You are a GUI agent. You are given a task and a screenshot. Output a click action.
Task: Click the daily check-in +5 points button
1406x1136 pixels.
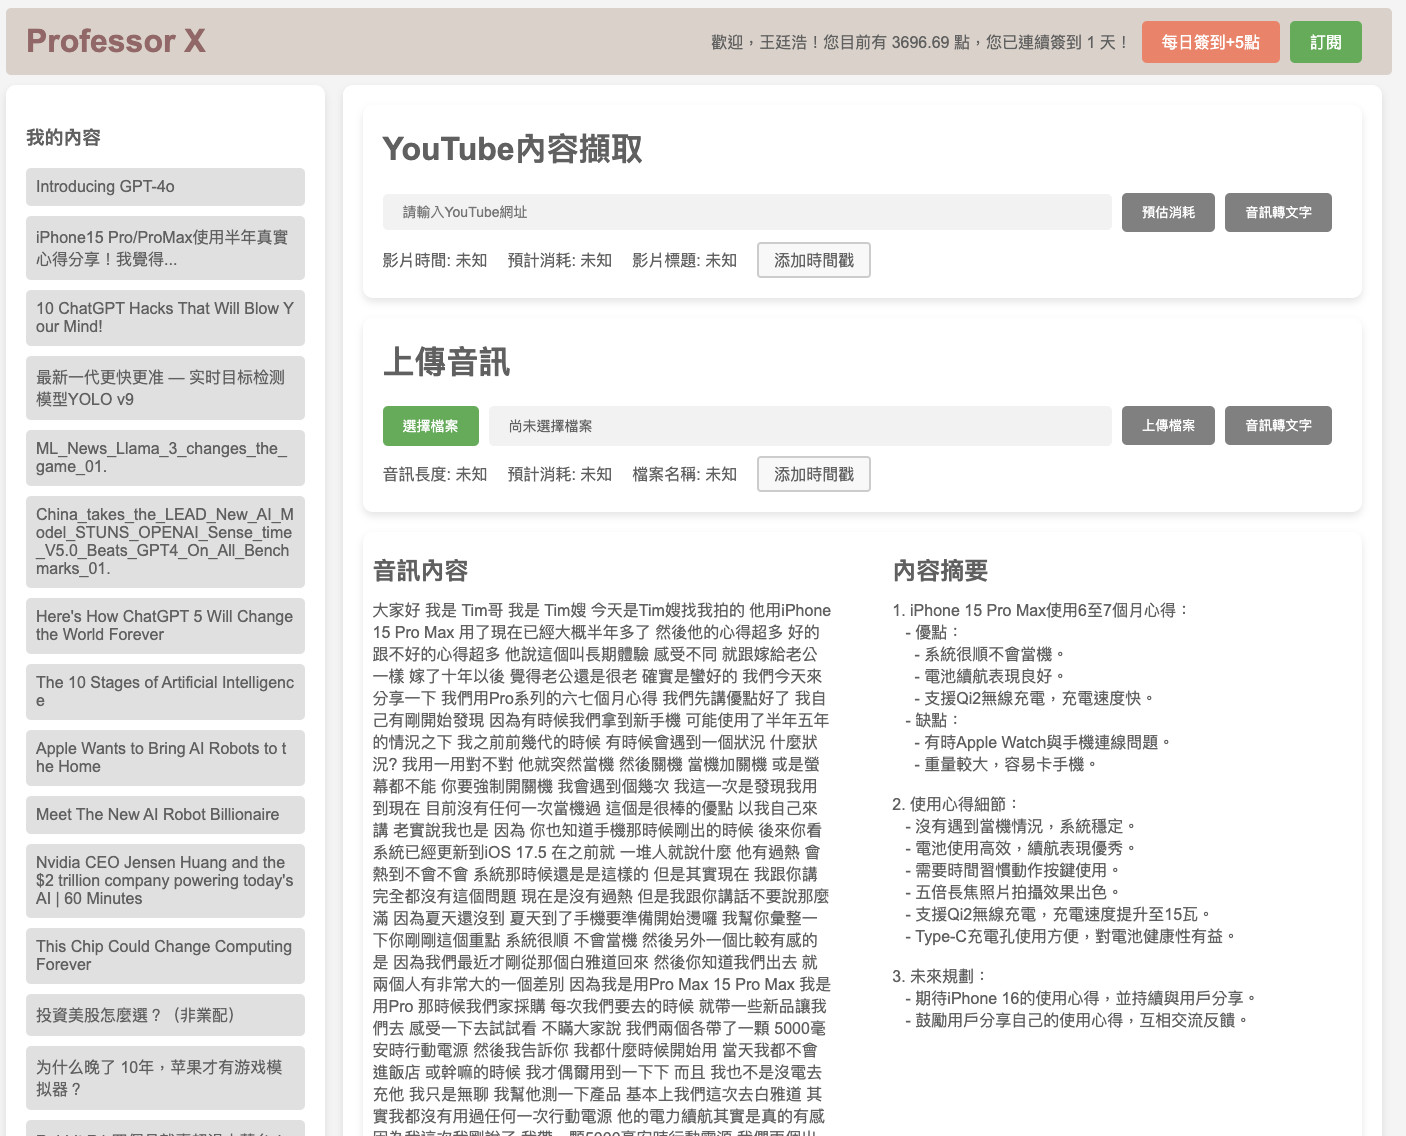coord(1210,42)
